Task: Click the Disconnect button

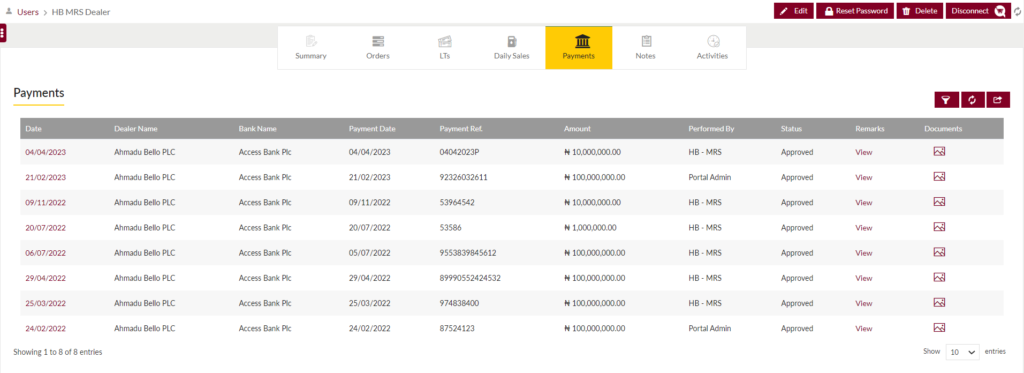Action: [x=978, y=11]
